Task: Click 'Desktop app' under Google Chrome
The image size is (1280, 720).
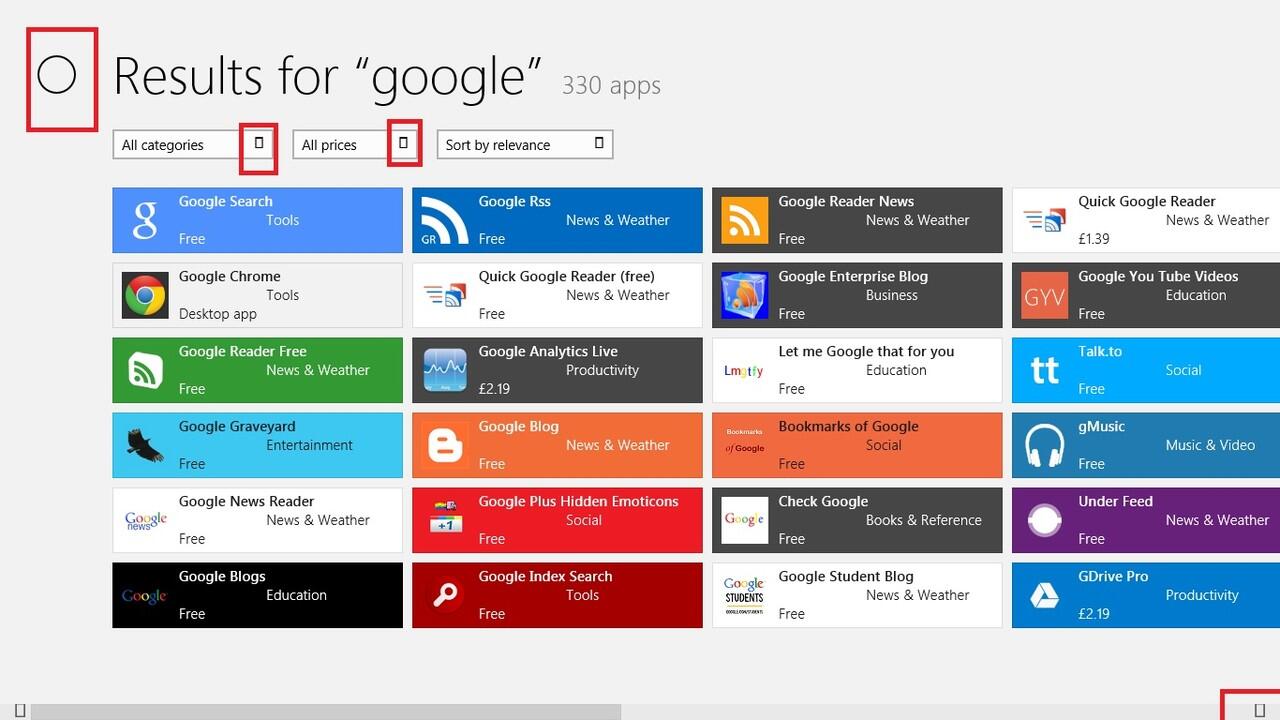Action: 218,314
